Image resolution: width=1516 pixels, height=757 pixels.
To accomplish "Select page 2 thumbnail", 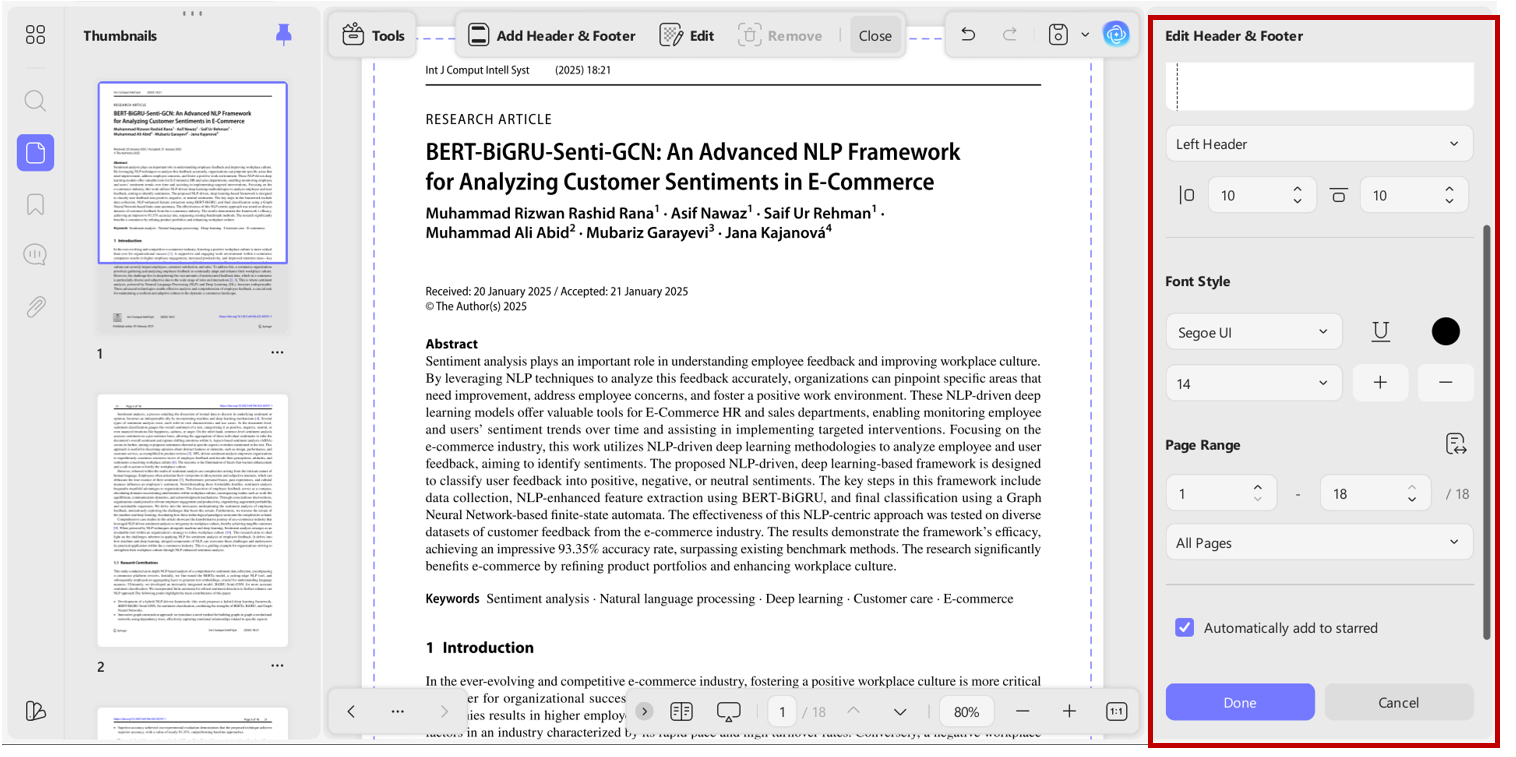I will click(193, 520).
